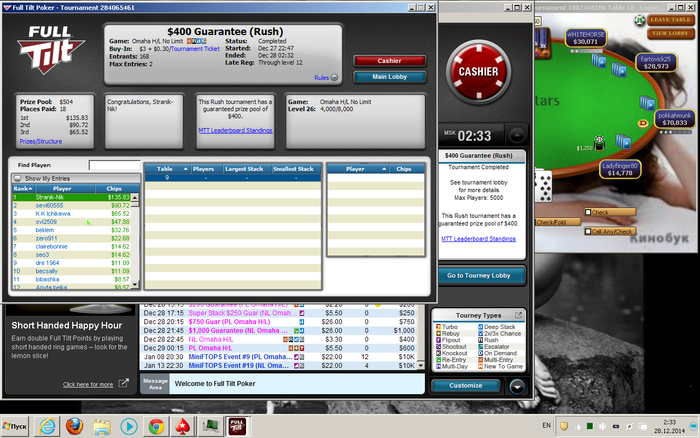Sort table players list by Player column
The image size is (700, 438).
(358, 169)
